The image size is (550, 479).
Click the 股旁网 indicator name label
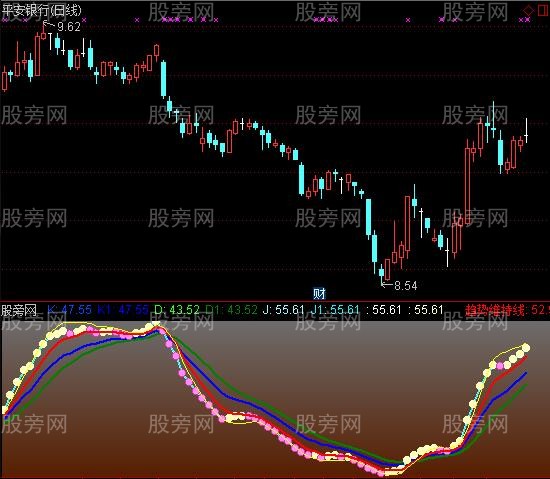coord(19,310)
